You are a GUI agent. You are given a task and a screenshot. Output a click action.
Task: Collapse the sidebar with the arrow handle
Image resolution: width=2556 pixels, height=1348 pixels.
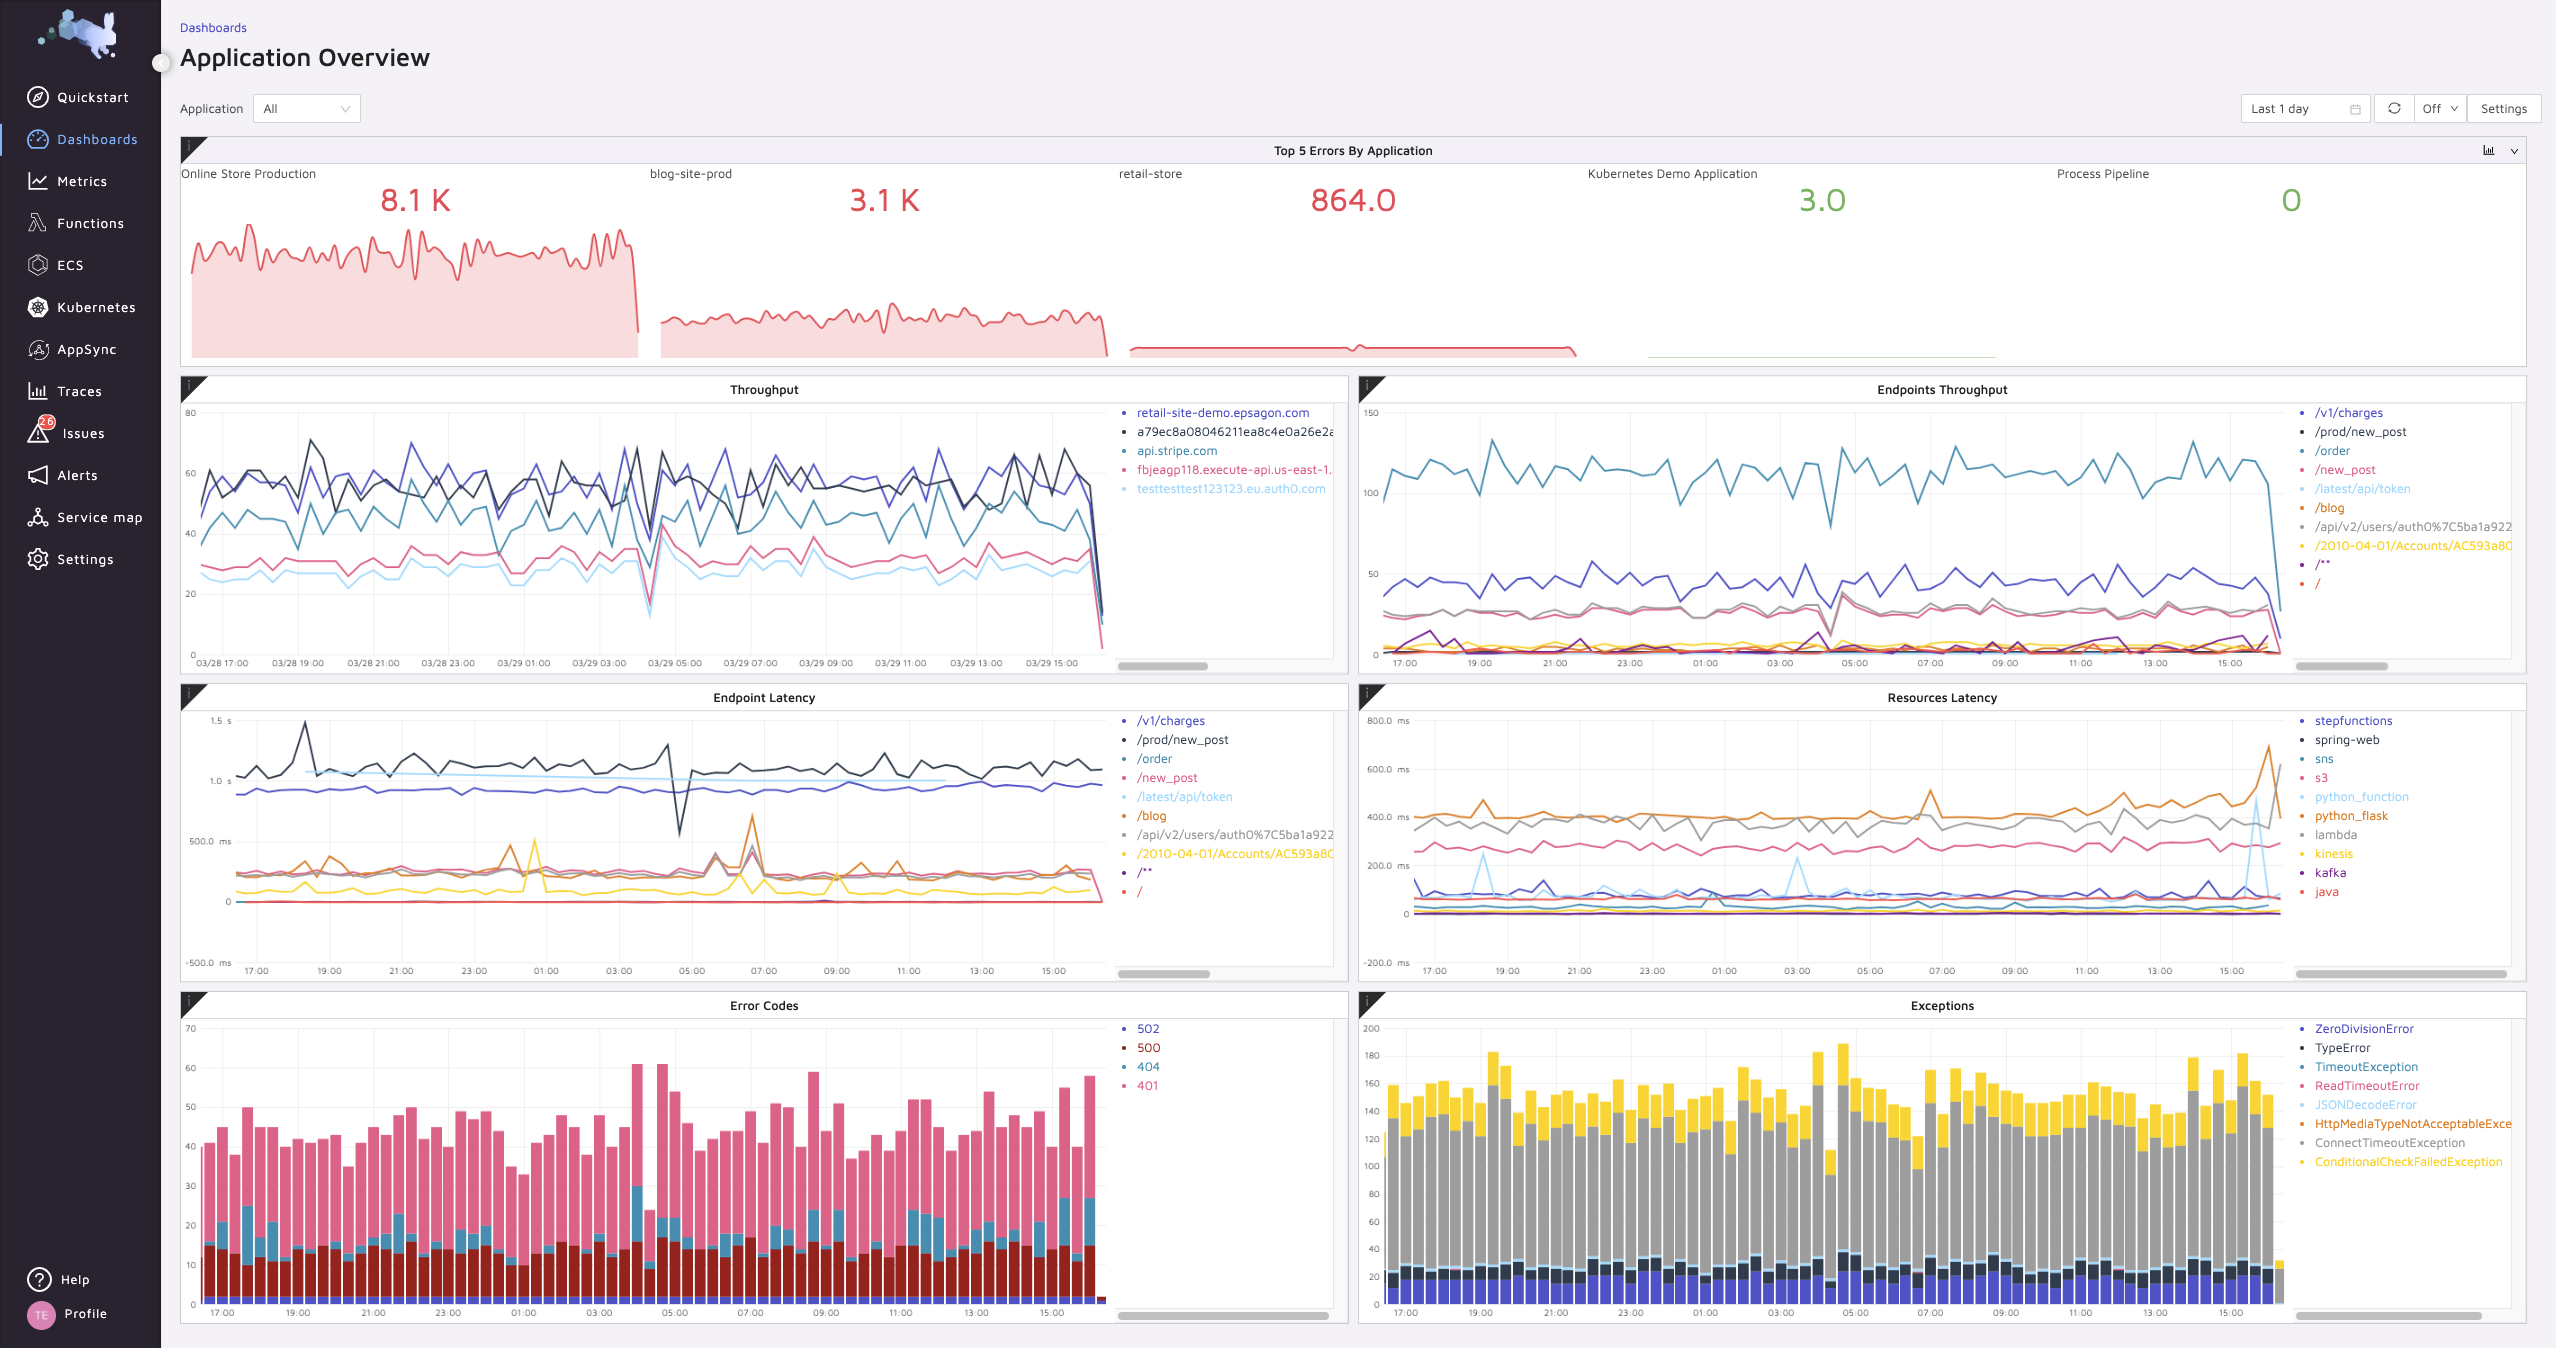[x=160, y=63]
